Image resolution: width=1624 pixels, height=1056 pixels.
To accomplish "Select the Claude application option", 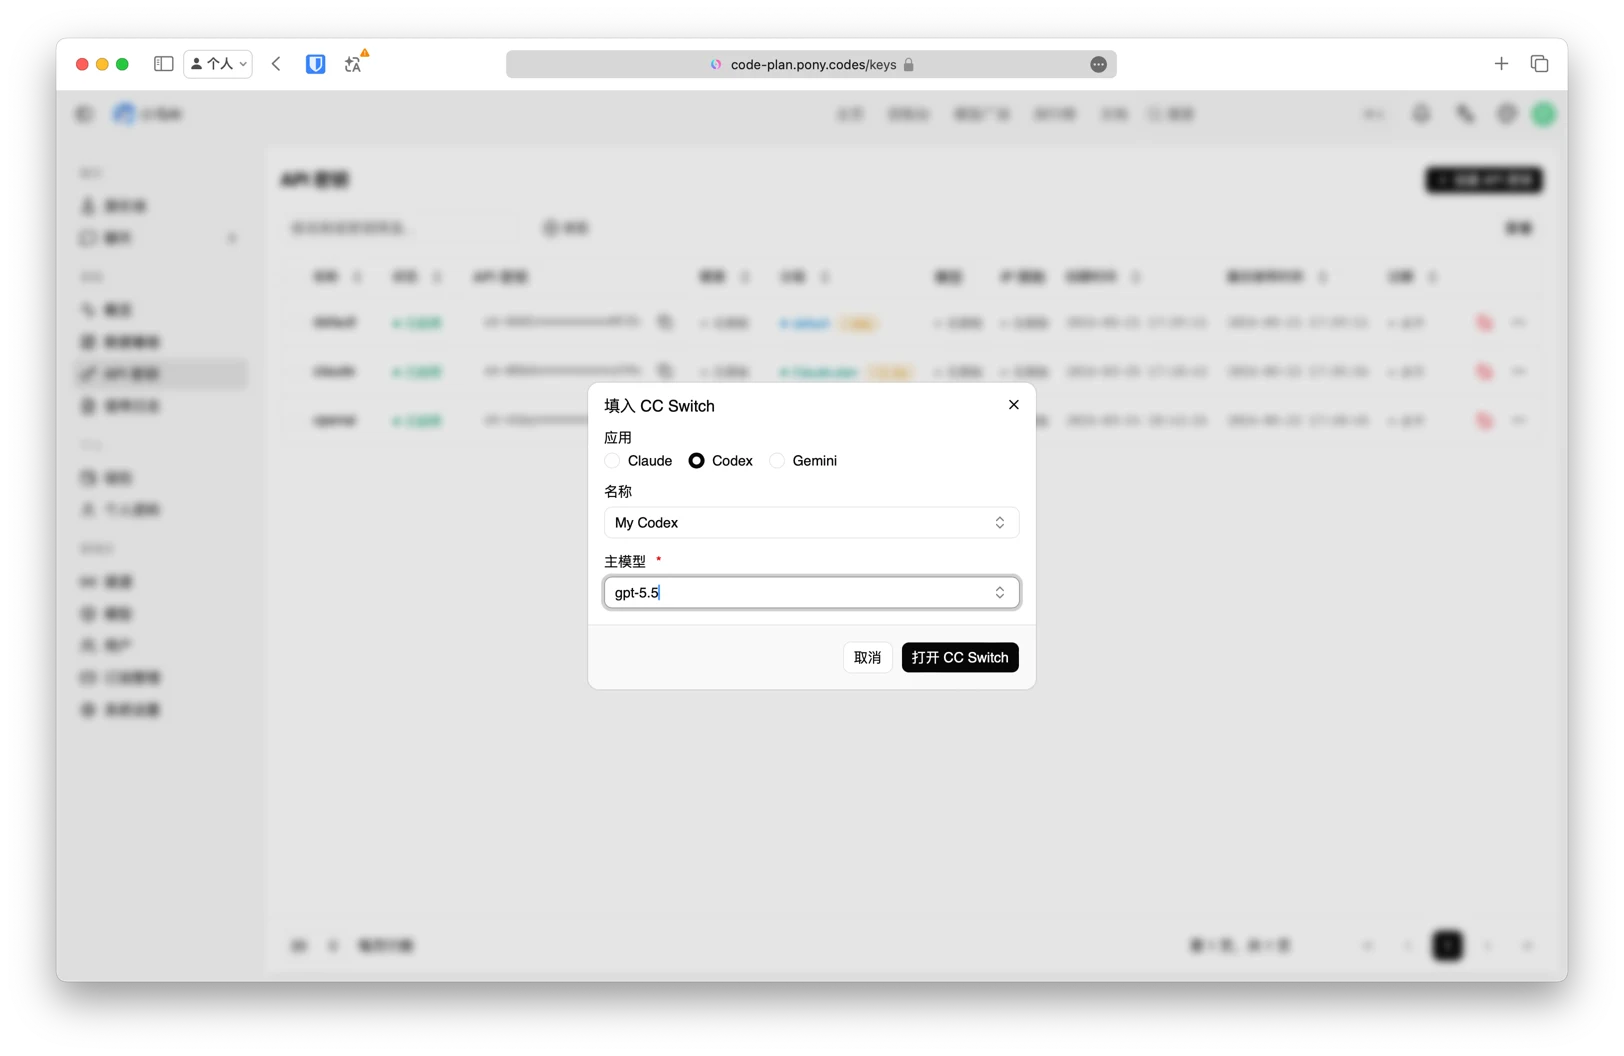I will [612, 461].
